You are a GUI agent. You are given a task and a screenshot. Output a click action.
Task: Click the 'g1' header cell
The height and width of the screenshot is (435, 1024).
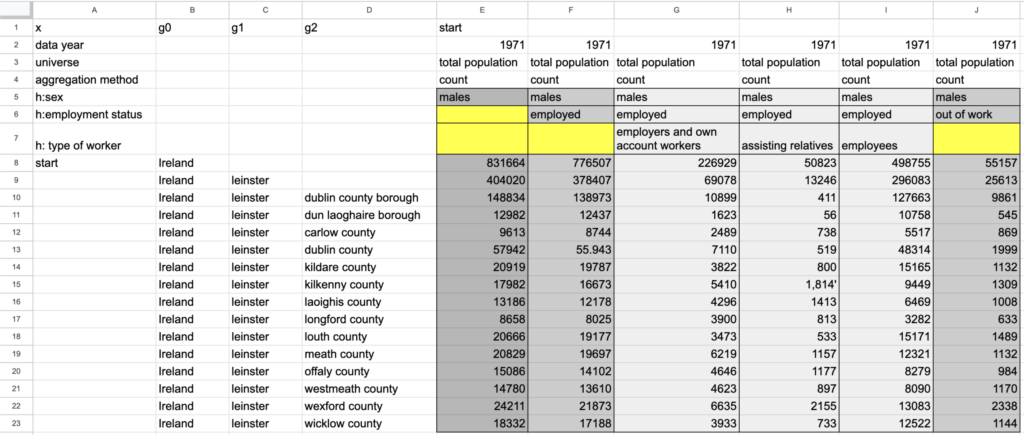pyautogui.click(x=266, y=28)
